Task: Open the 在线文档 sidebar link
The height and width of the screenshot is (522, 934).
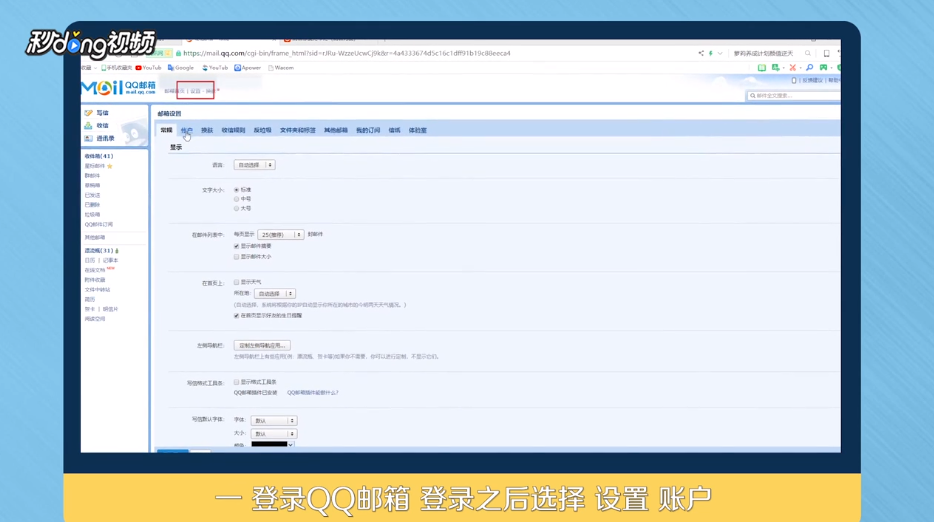Action: [95, 270]
